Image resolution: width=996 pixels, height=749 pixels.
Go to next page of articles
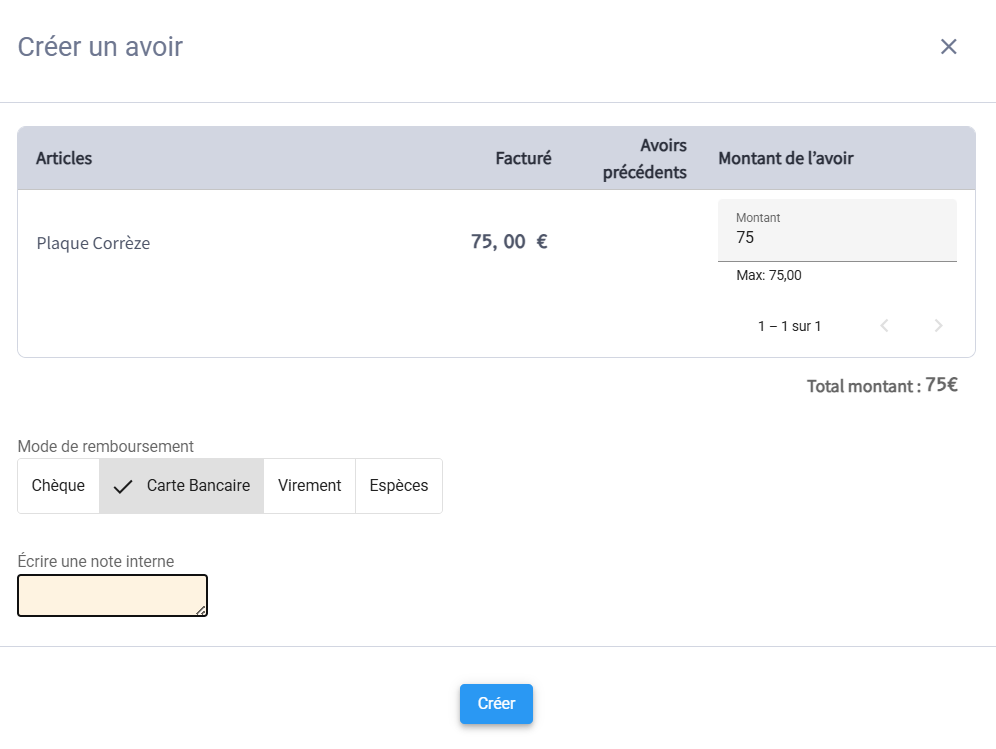tap(938, 326)
